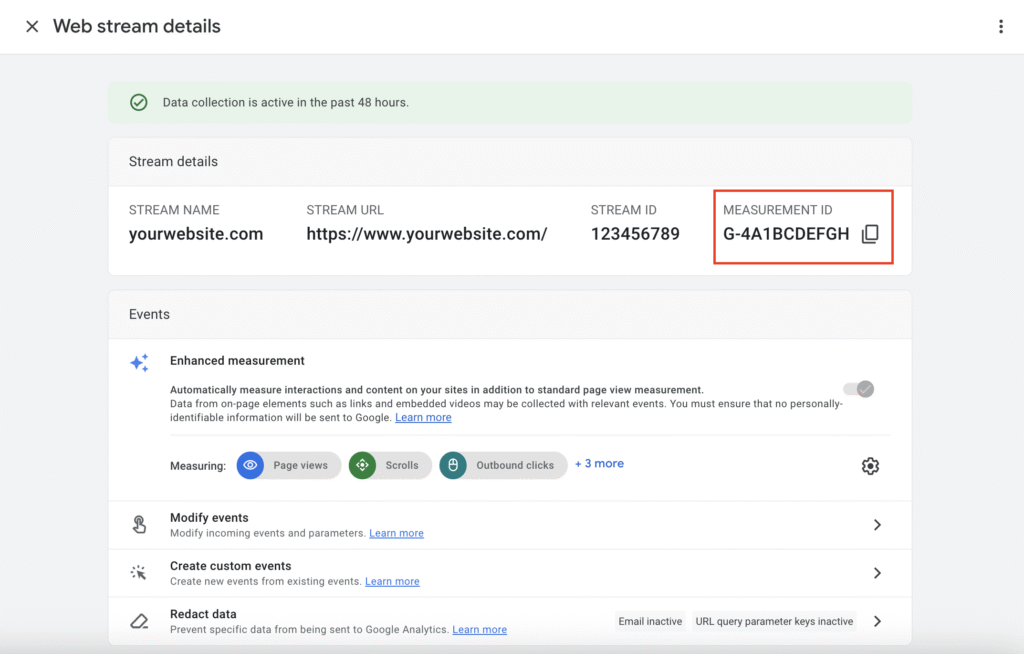Toggle Enhanced measurement off
This screenshot has width=1024, height=654.
[x=857, y=389]
